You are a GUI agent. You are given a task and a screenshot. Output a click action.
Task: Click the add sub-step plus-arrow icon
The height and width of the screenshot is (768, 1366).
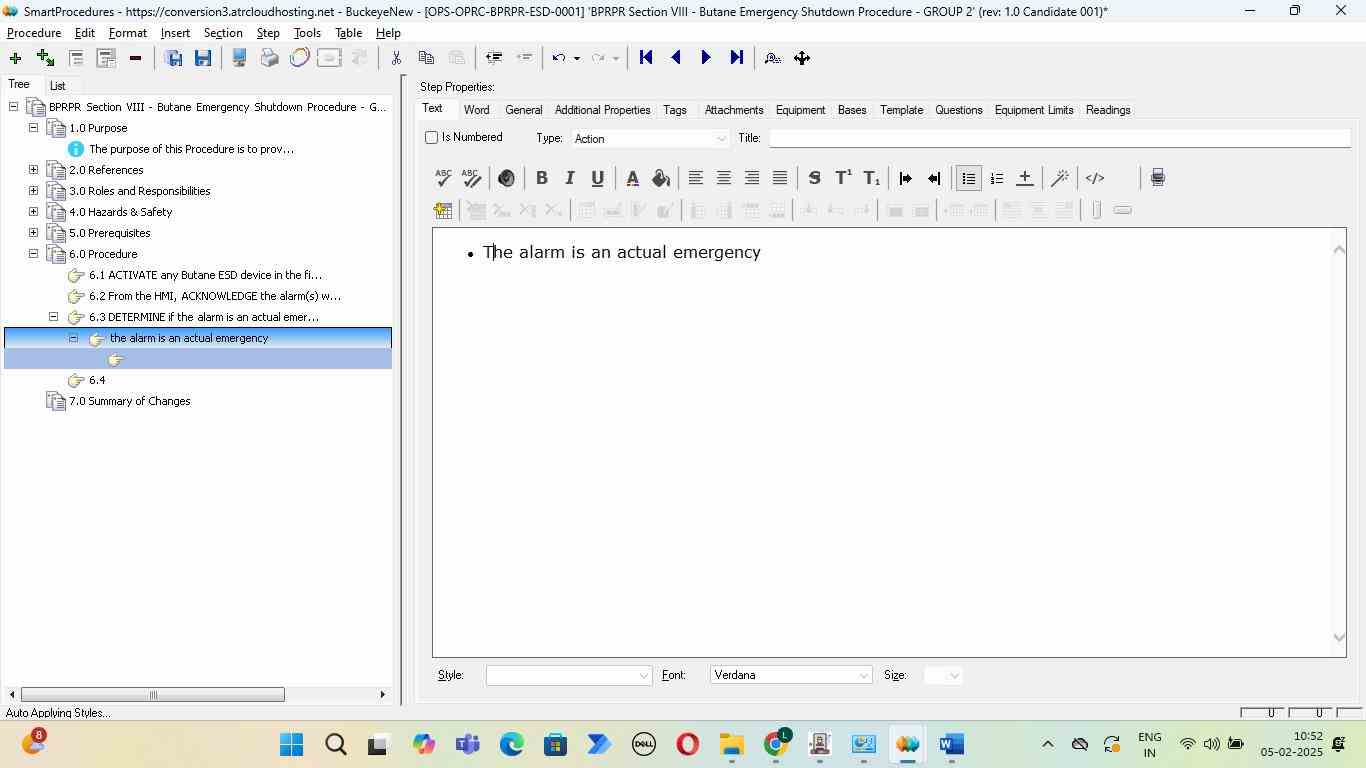(45, 58)
